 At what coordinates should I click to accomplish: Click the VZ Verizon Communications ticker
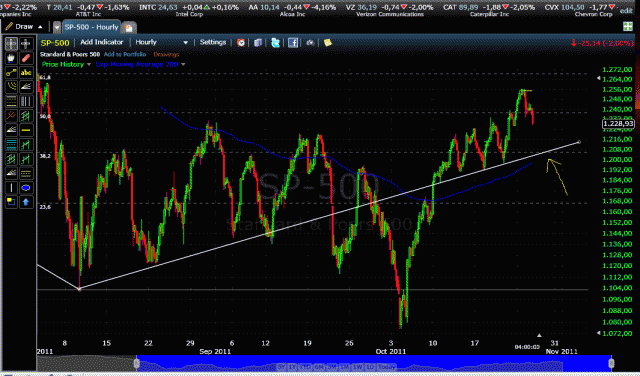[x=389, y=10]
